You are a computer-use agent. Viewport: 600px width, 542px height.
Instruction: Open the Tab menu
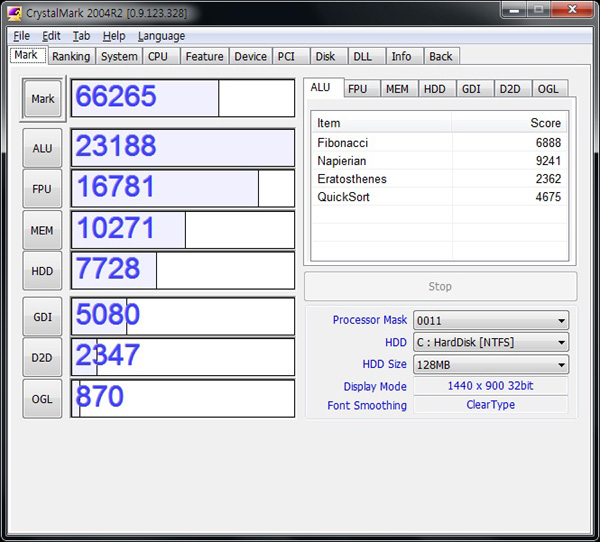[x=82, y=36]
